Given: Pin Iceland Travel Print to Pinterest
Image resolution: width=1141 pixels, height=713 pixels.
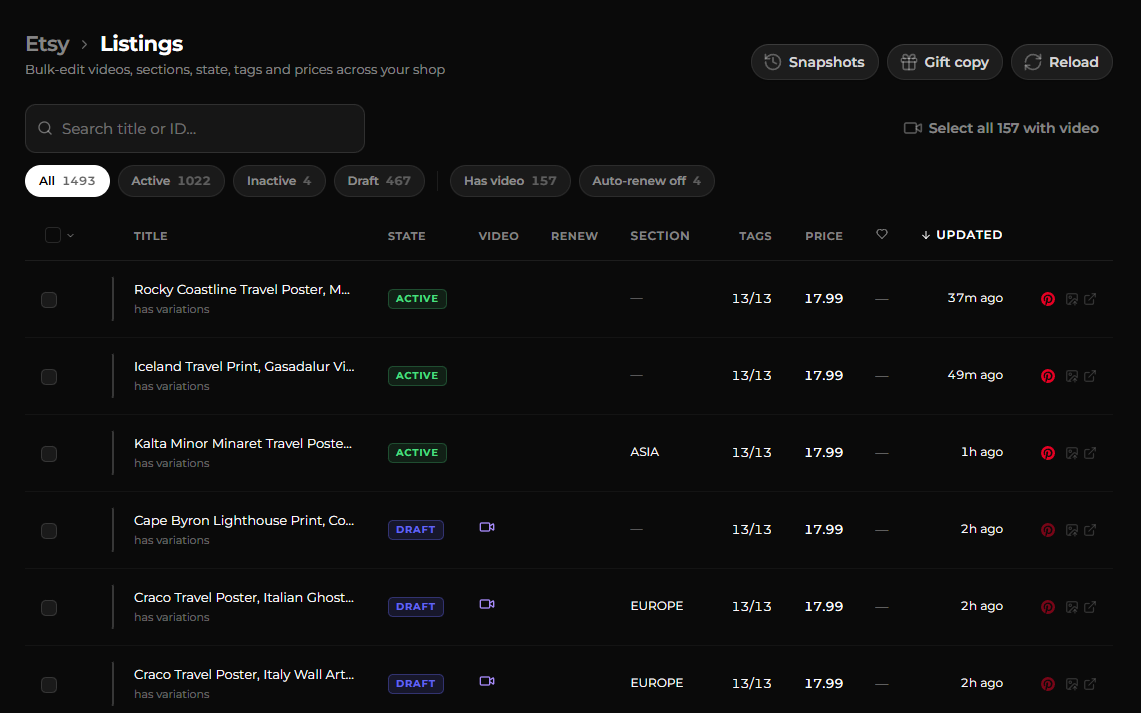Looking at the screenshot, I should pyautogui.click(x=1048, y=376).
